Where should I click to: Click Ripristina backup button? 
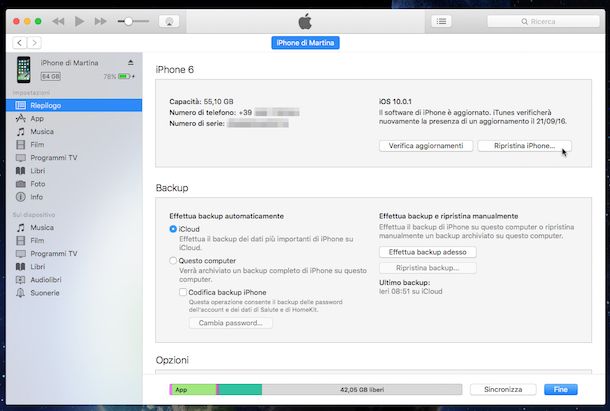point(428,268)
